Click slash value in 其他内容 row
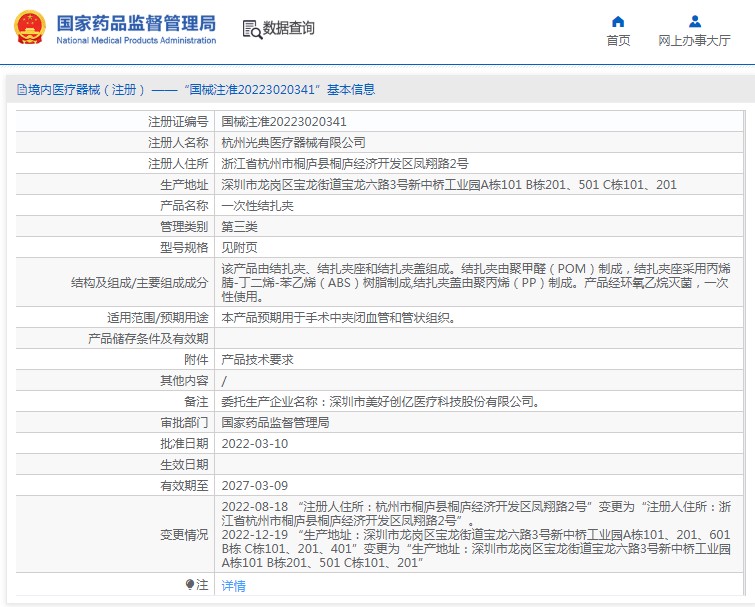This screenshot has height=607, width=755. pos(224,381)
